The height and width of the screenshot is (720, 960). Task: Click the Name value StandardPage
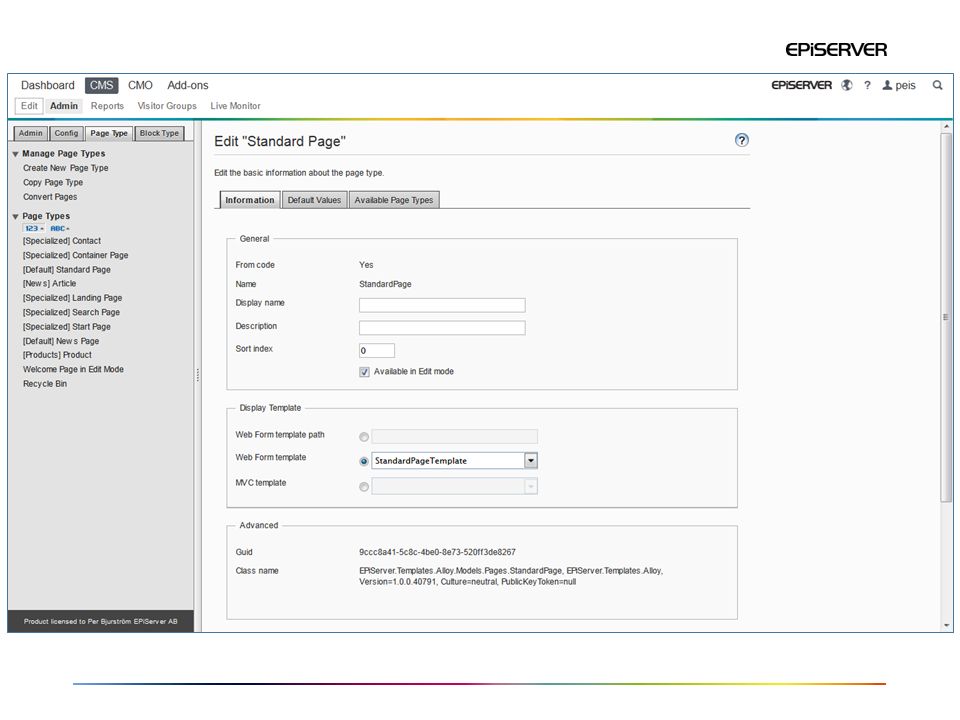385,284
